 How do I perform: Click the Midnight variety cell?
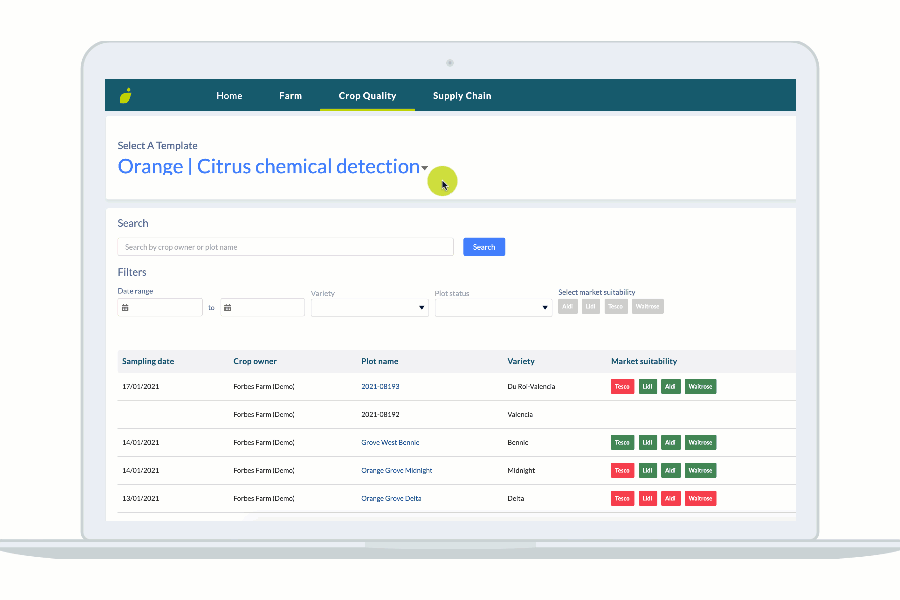click(521, 470)
